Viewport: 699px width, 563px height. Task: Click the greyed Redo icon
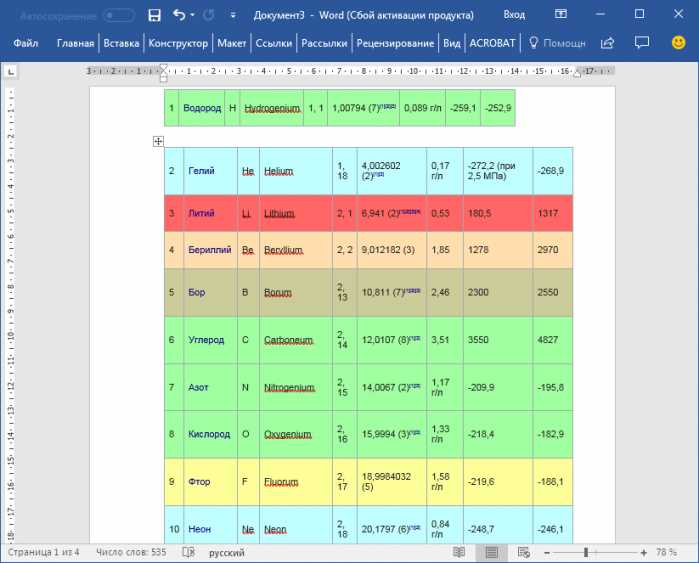coord(209,16)
